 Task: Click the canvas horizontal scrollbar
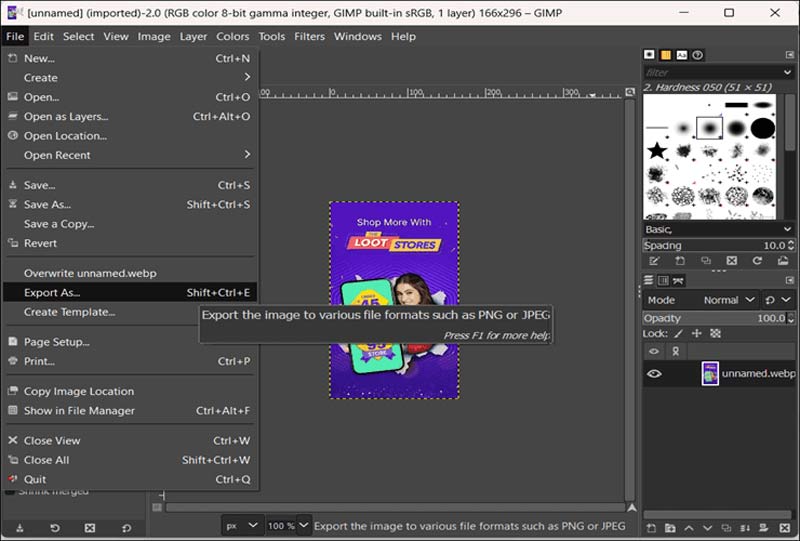coord(395,507)
